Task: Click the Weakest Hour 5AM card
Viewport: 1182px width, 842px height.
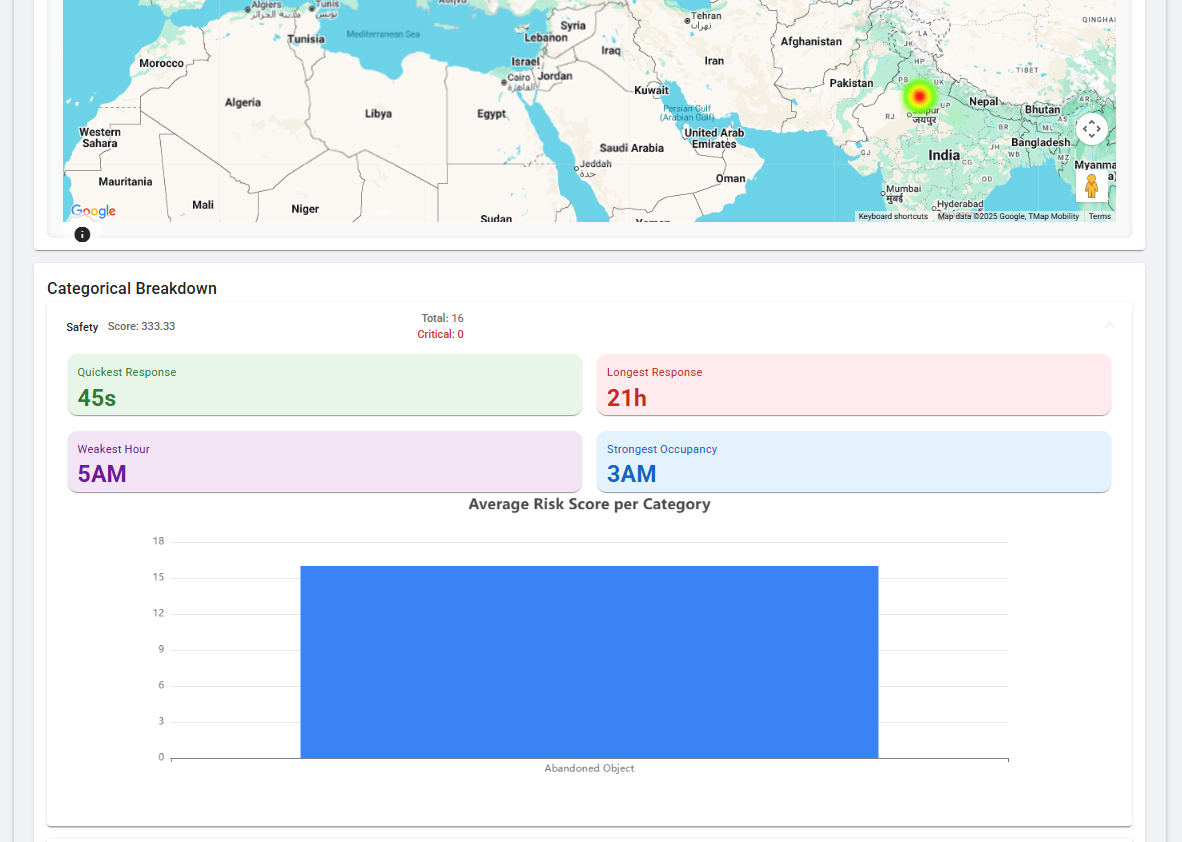Action: (325, 461)
